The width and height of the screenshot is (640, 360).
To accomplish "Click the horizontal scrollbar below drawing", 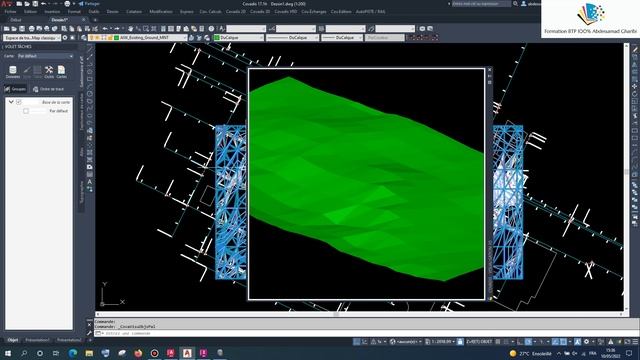I will pos(359,314).
